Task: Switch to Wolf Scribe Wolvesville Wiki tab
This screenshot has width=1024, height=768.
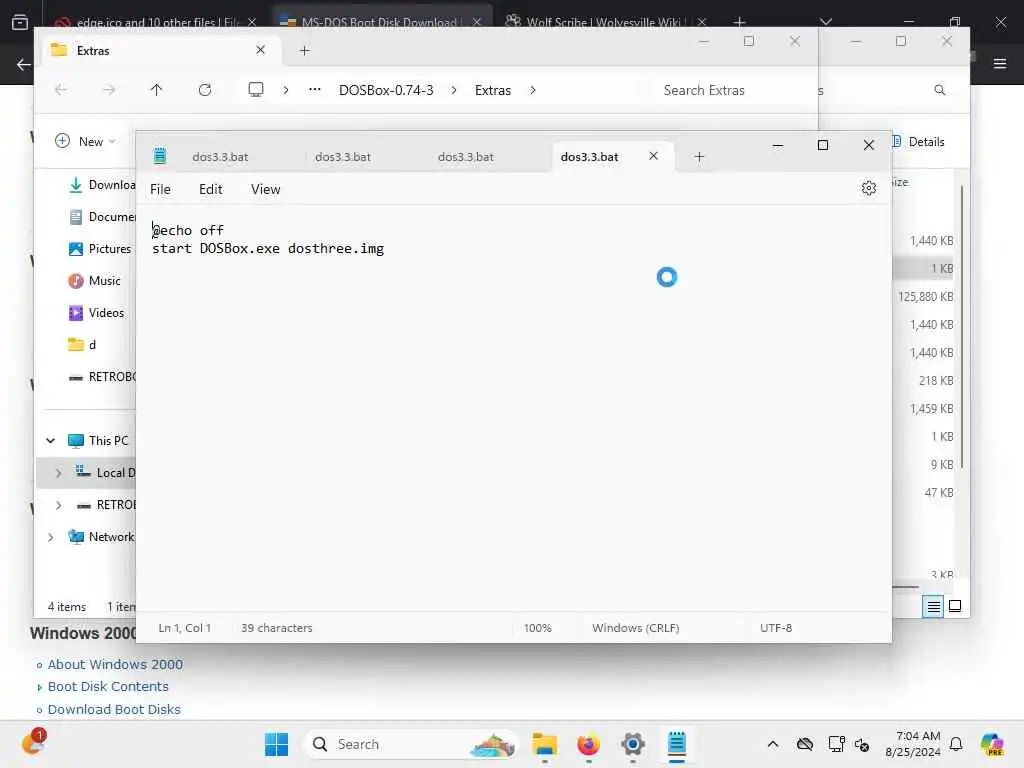Action: (601, 22)
